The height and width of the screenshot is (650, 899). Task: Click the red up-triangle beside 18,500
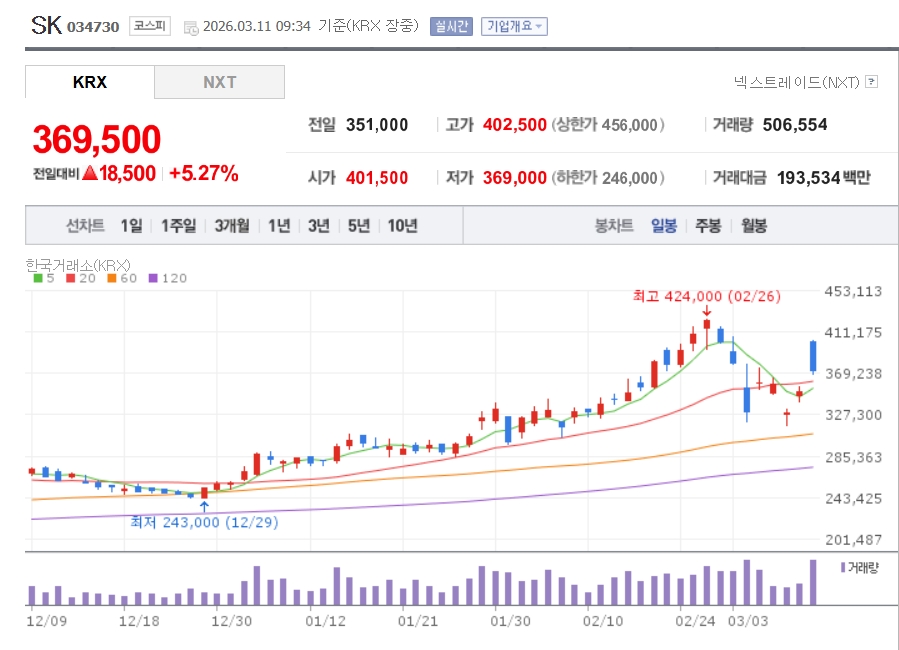pos(89,174)
